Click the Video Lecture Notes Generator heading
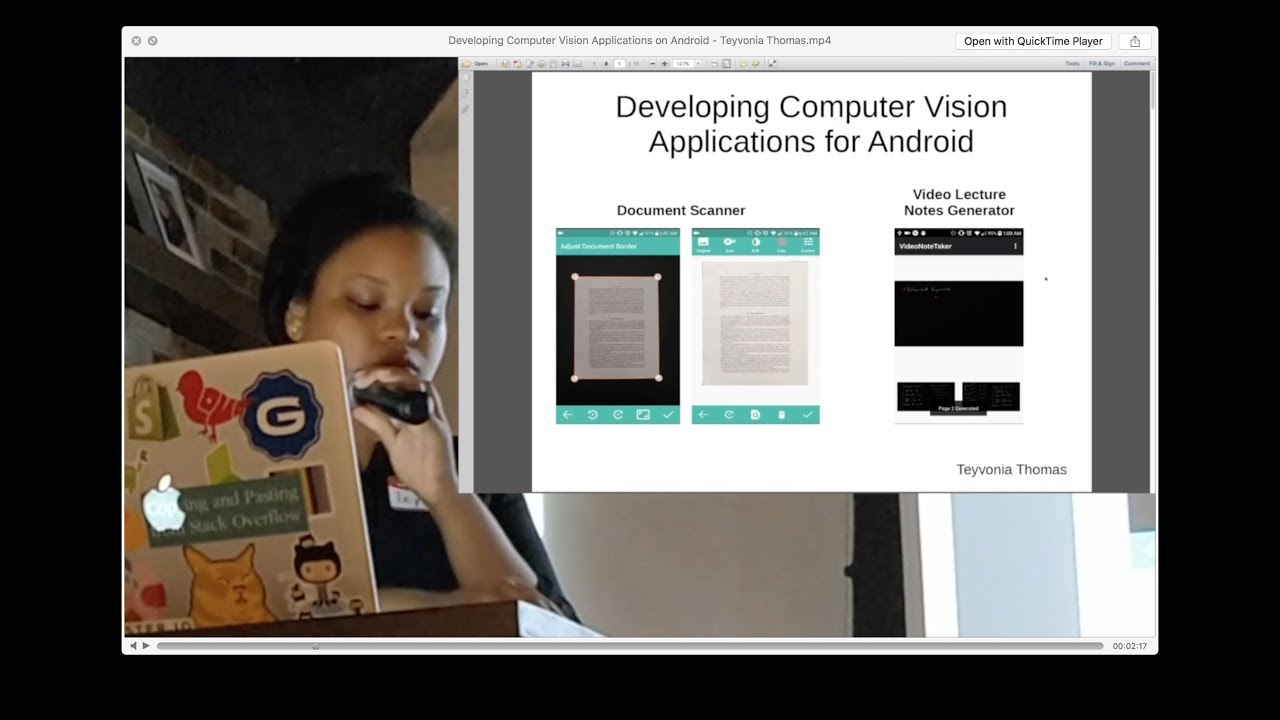Image resolution: width=1280 pixels, height=720 pixels. click(959, 202)
